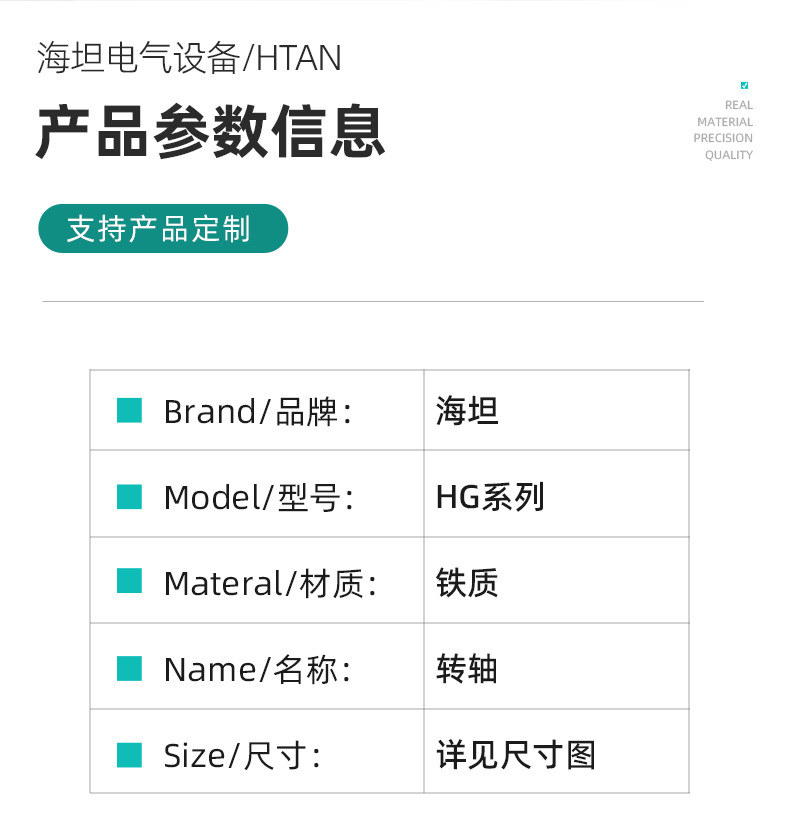This screenshot has width=790, height=835.
Task: Click the small check icon above REAL
Action: (x=744, y=86)
